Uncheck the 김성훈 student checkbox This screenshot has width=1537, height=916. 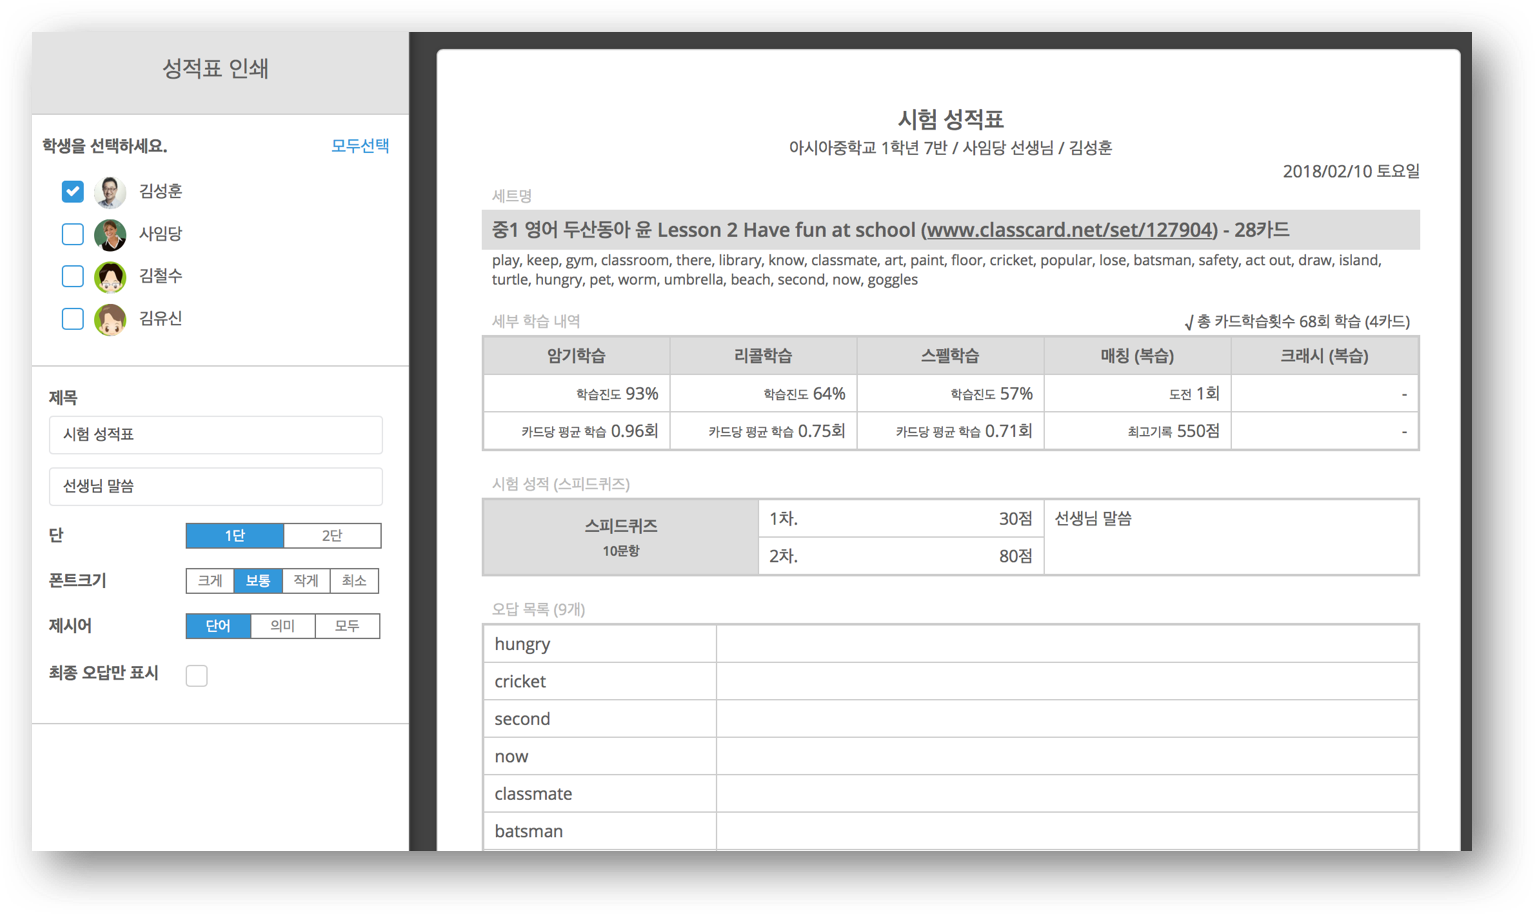[x=72, y=191]
